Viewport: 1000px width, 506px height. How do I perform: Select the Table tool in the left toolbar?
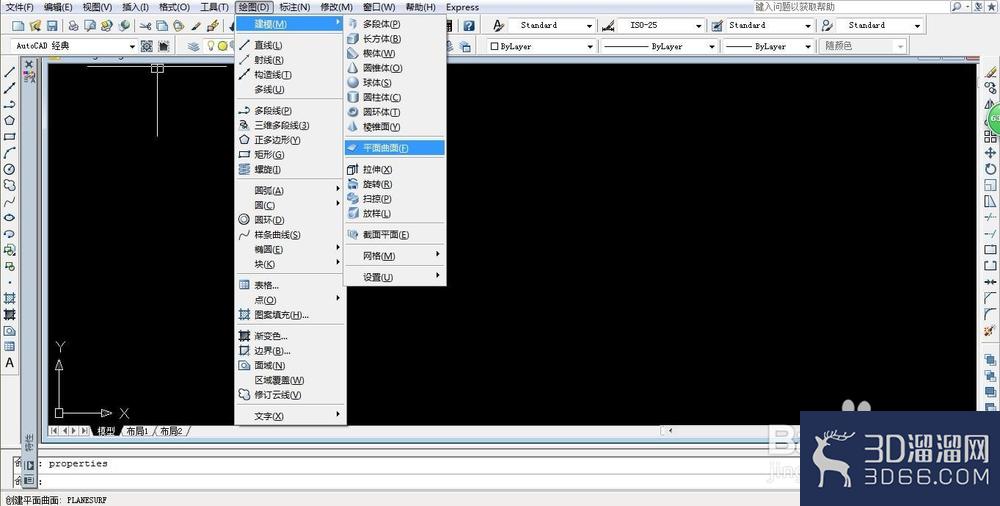[x=9, y=346]
